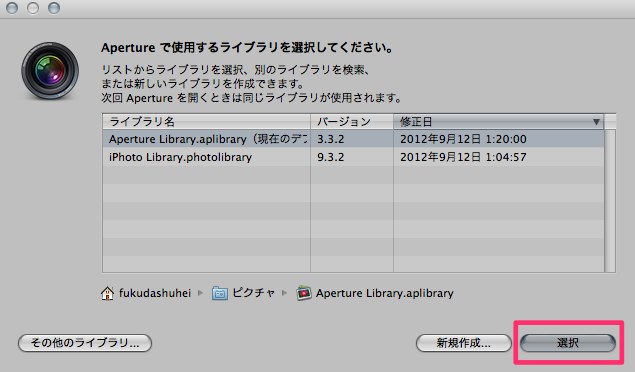Sort by 修正日 column header
This screenshot has height=372, width=635.
coord(498,121)
